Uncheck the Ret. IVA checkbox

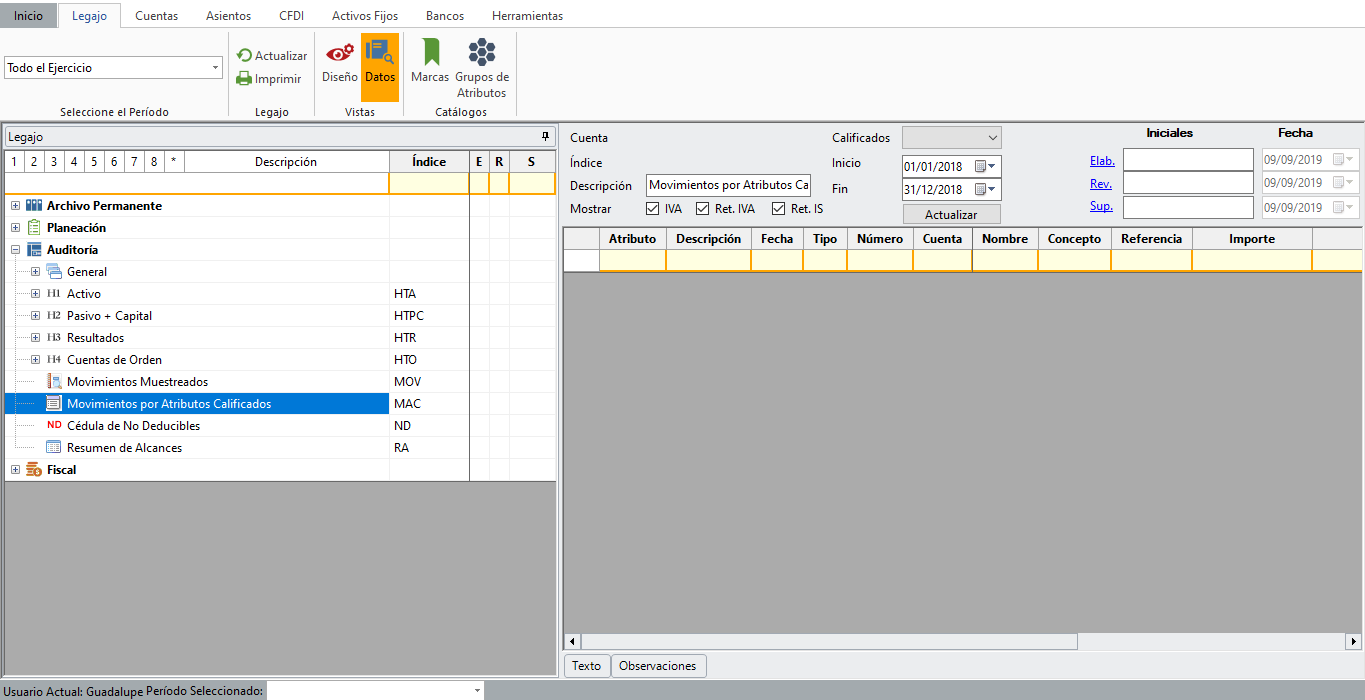pyautogui.click(x=703, y=209)
